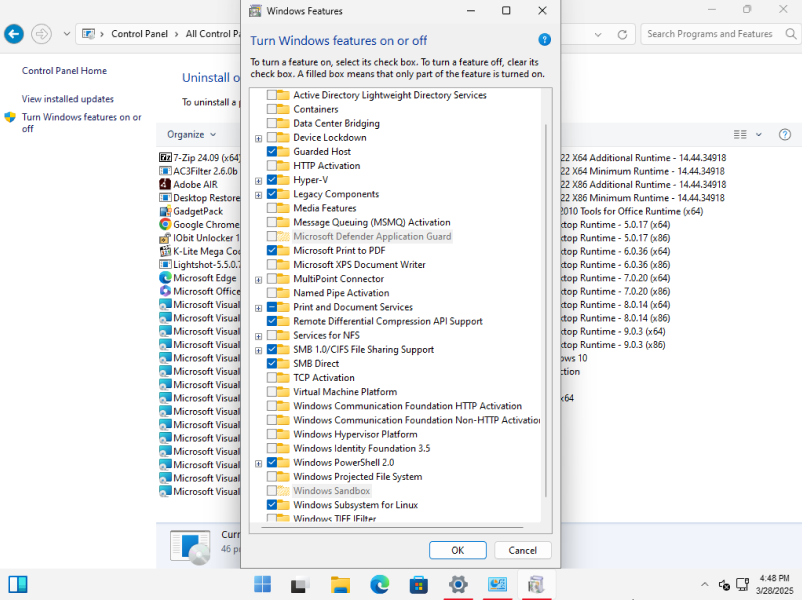Screen dimensions: 802x600
Task: Select the Microsoft Office program icon
Action: click(x=165, y=291)
